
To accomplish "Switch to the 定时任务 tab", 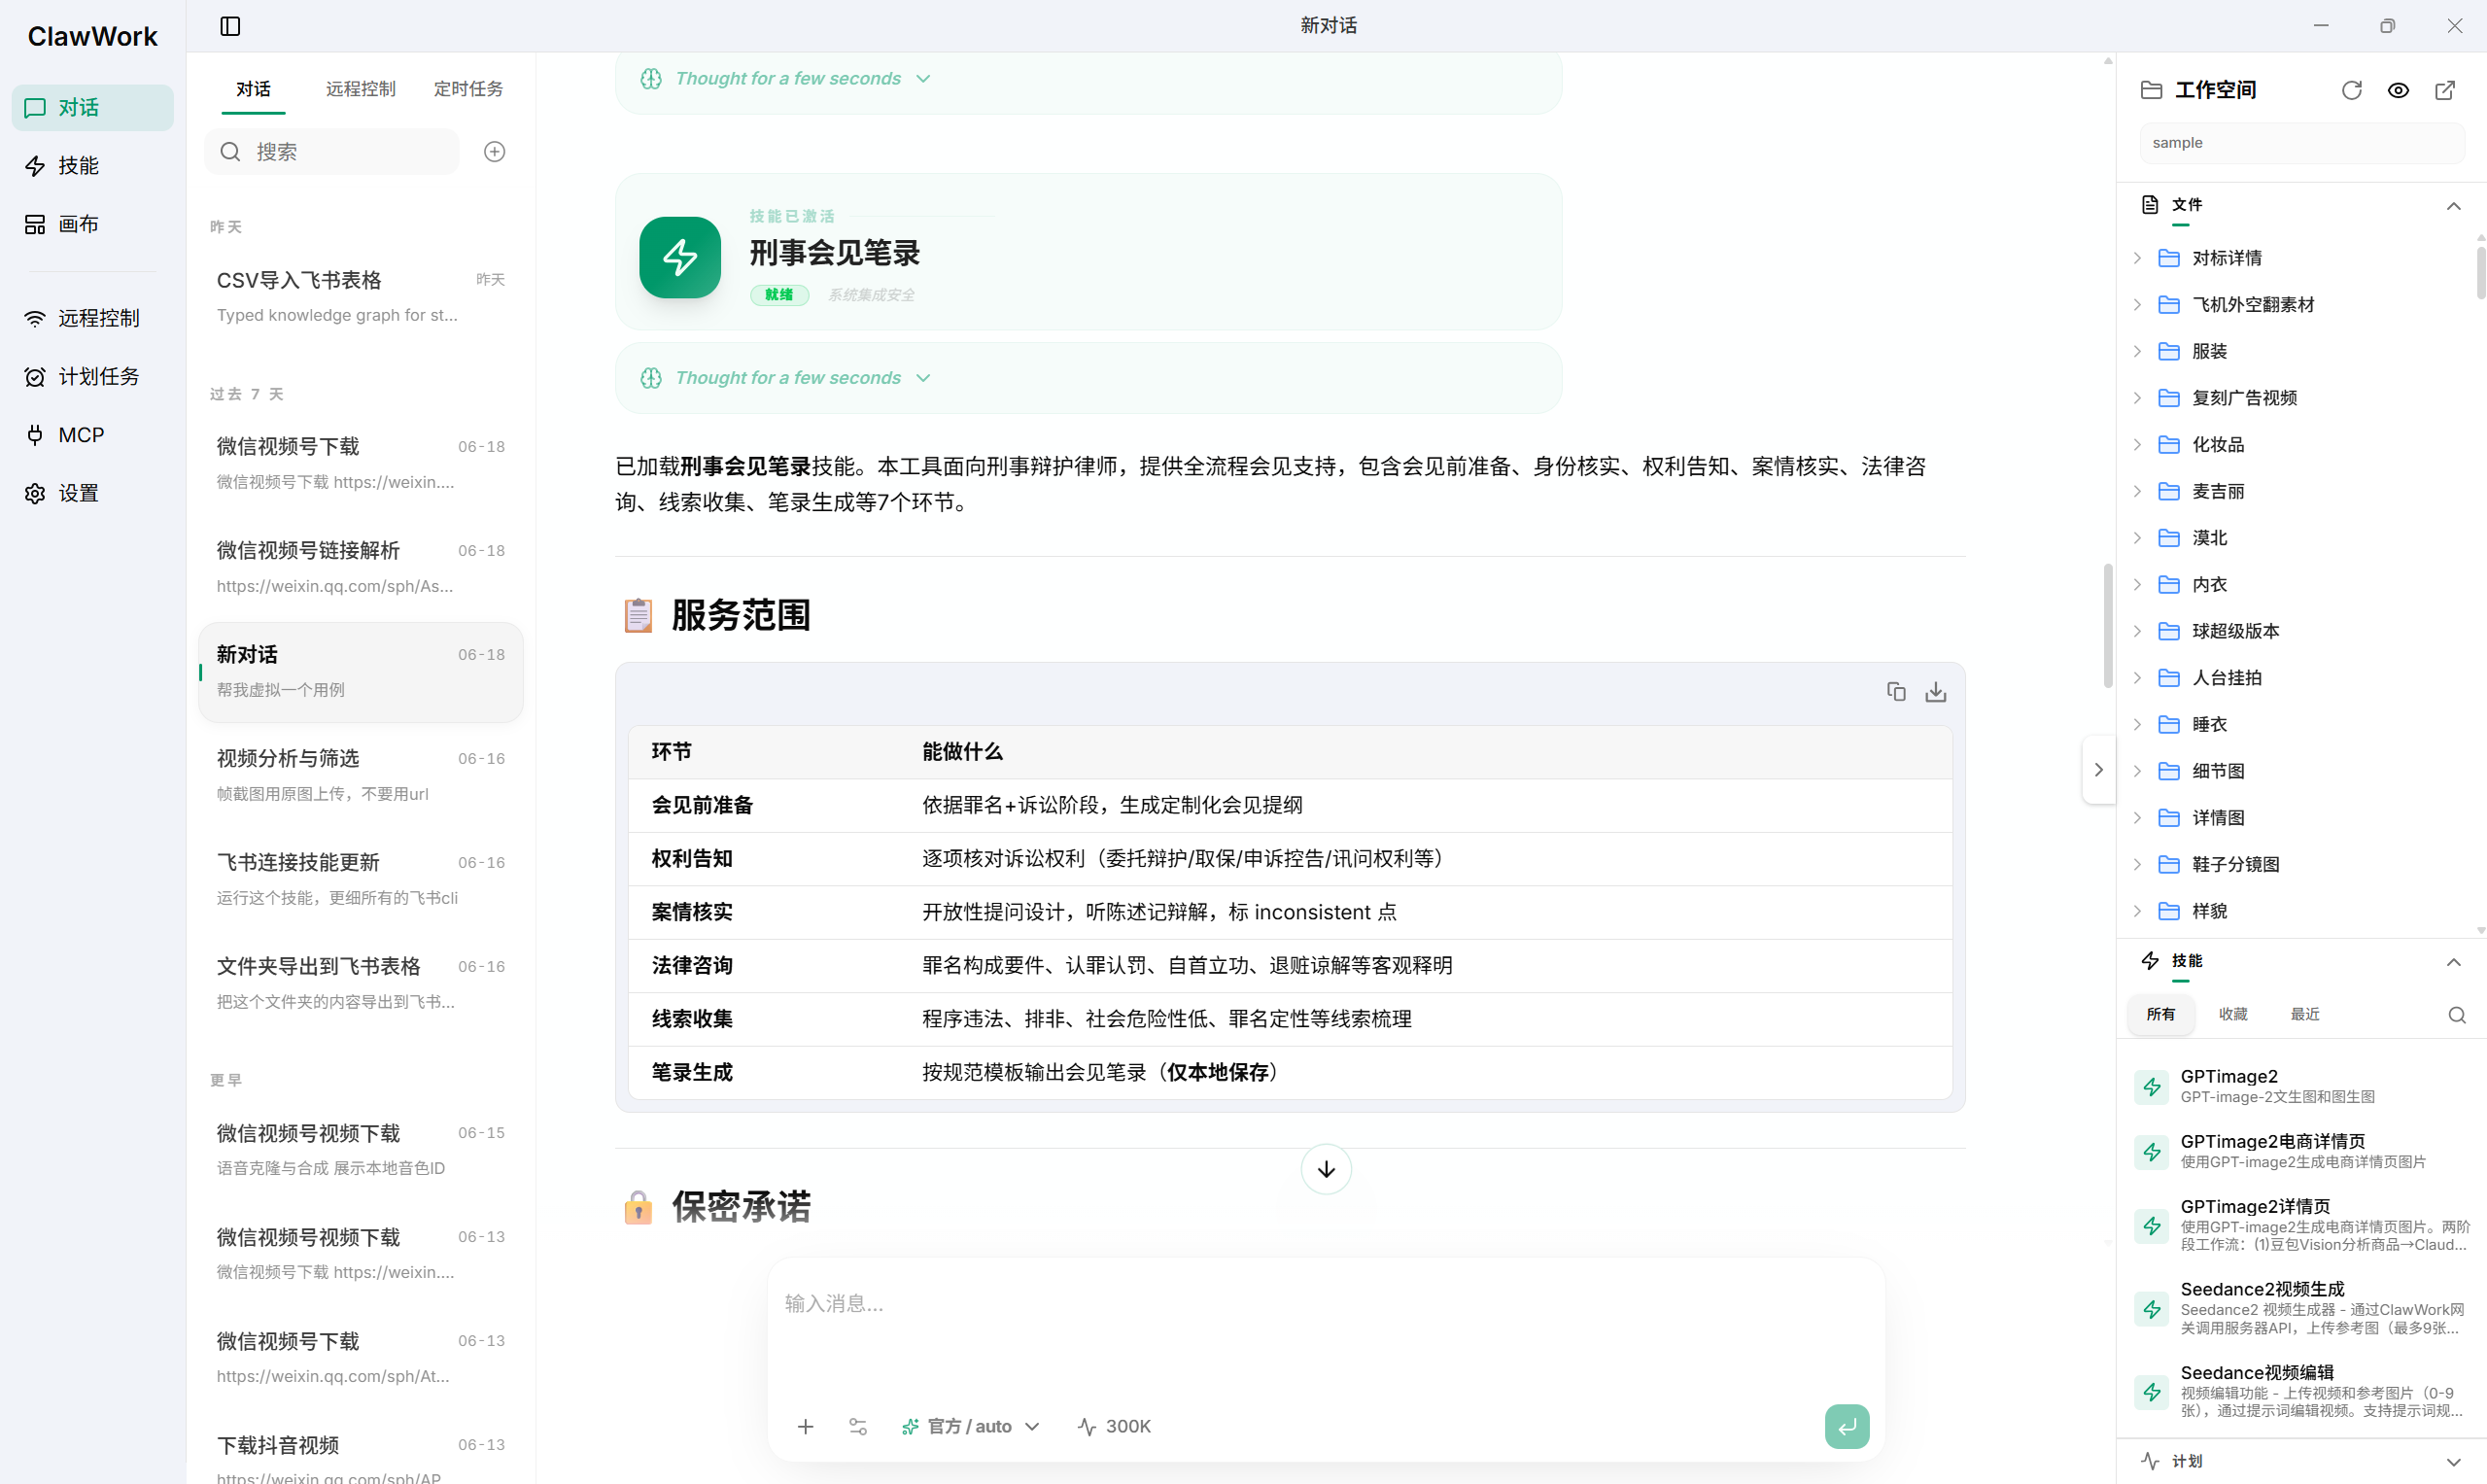I will 468,89.
